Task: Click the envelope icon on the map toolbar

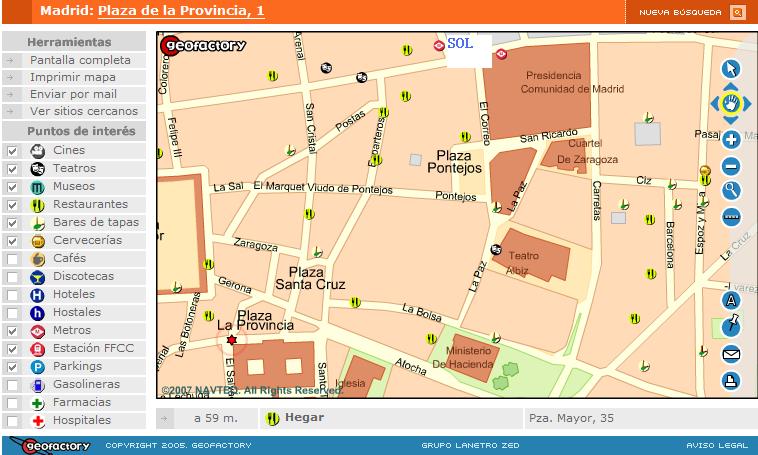Action: point(731,353)
